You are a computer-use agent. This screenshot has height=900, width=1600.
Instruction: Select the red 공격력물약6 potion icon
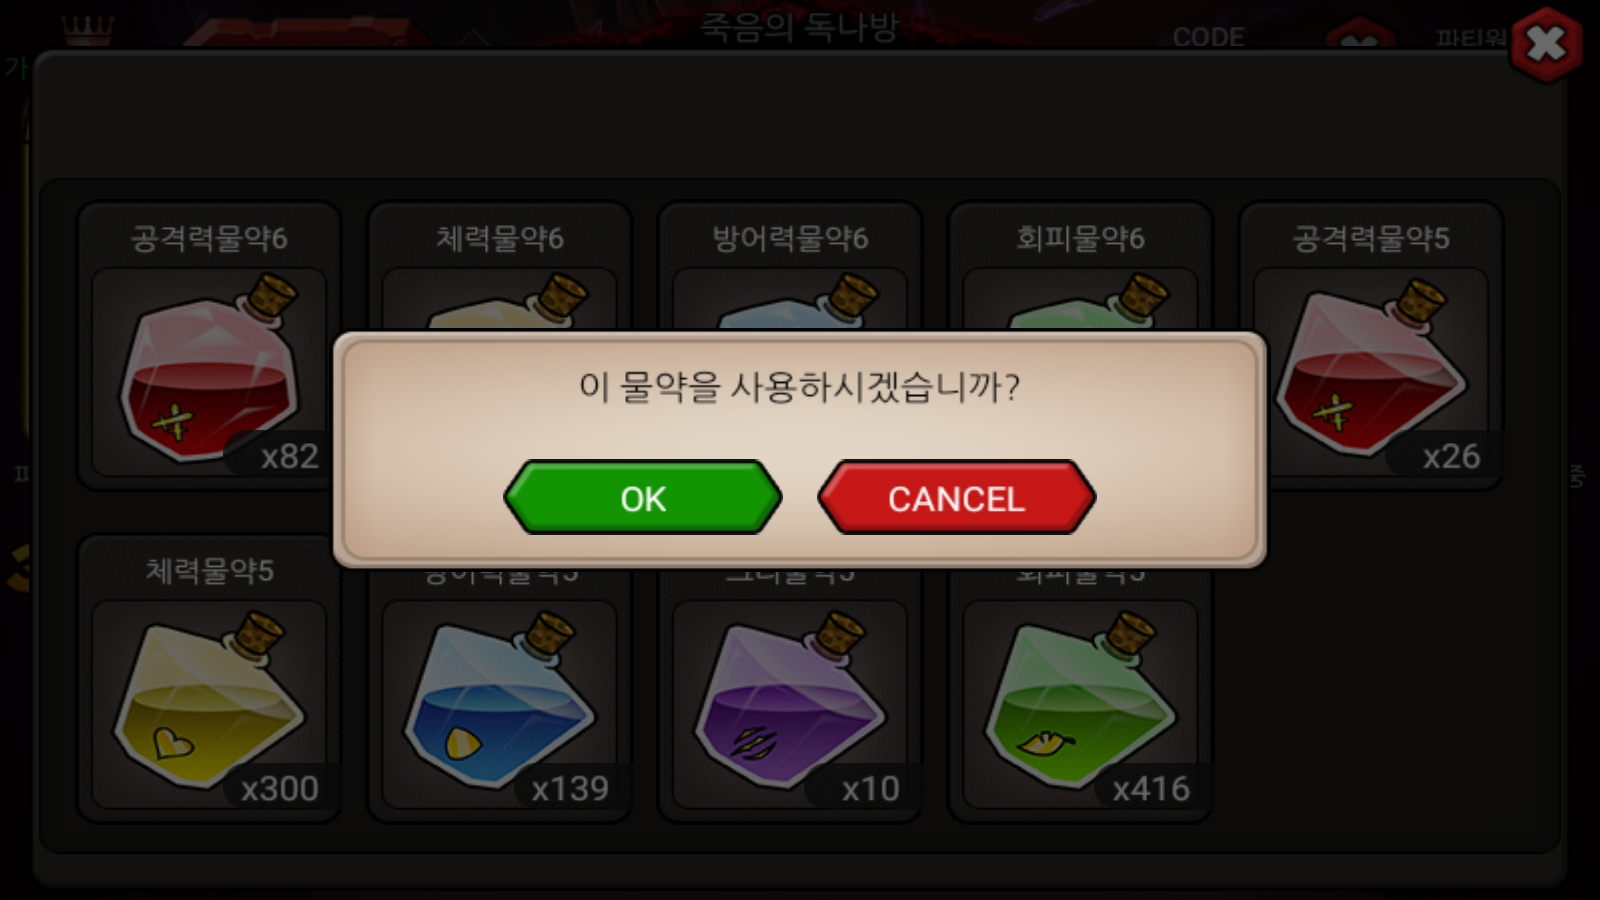click(x=208, y=371)
